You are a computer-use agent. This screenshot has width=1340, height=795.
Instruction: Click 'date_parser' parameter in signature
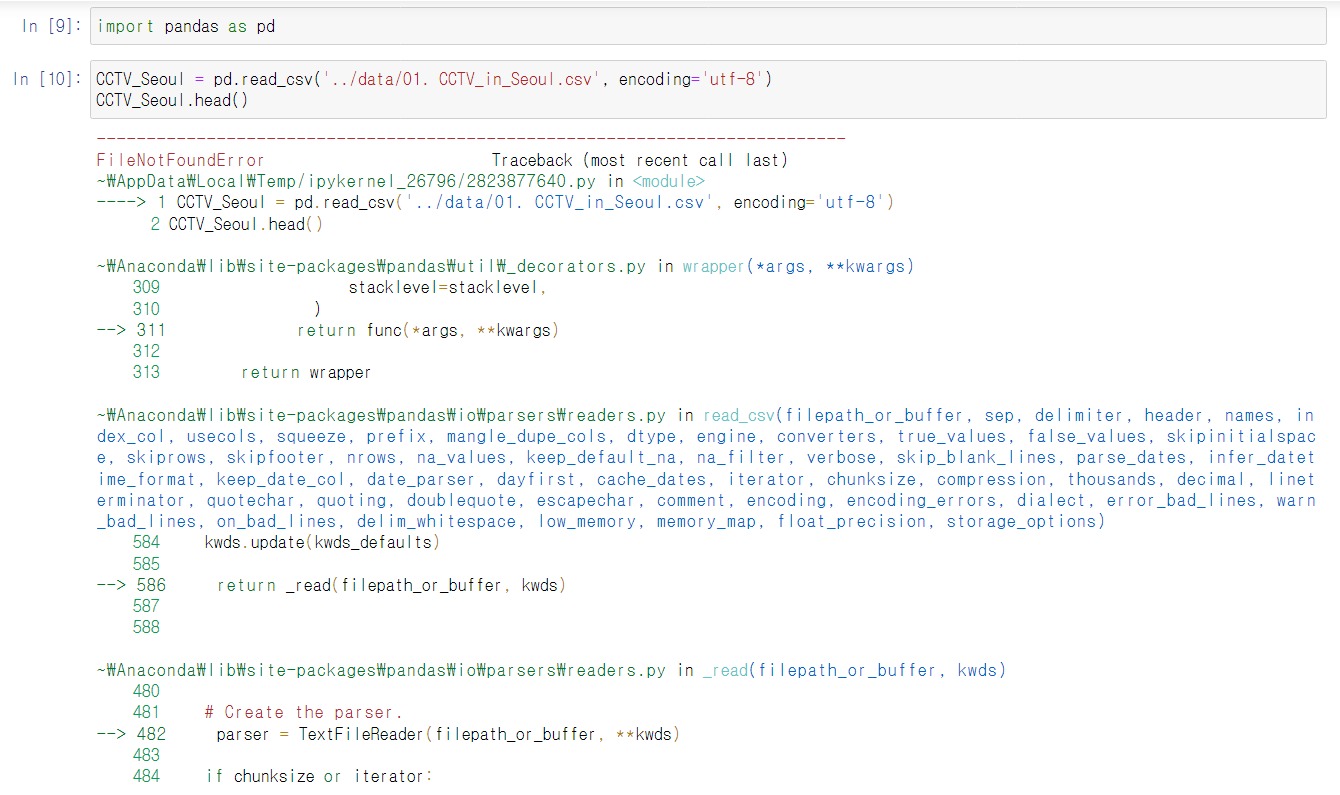(x=421, y=479)
